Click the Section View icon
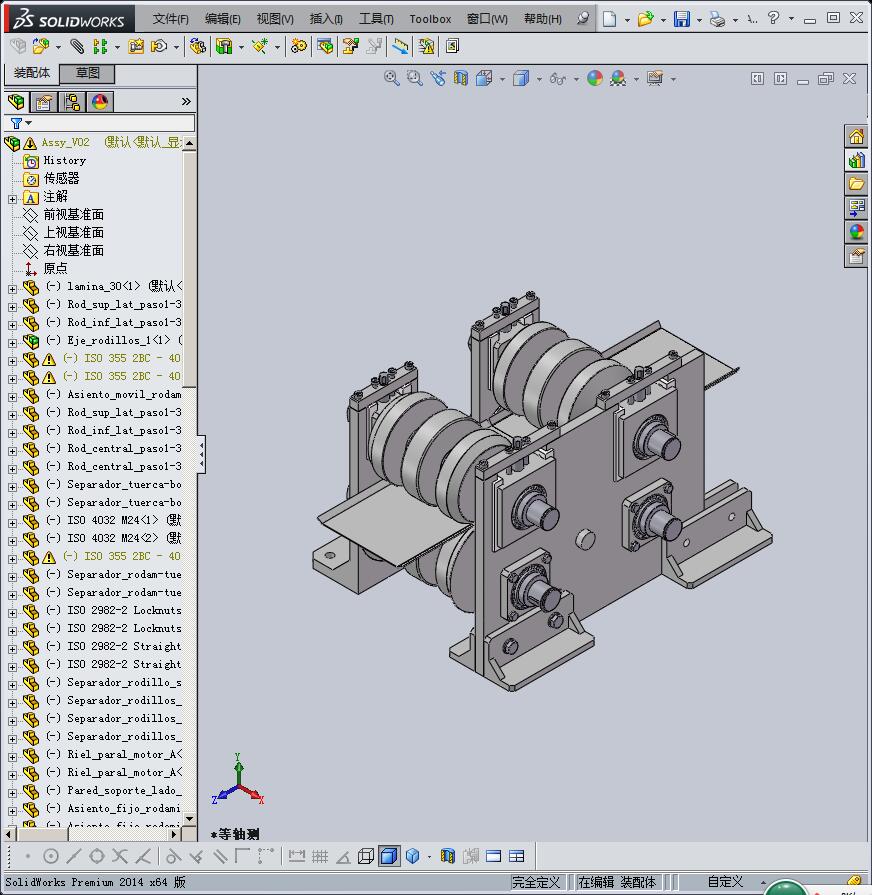 tap(461, 78)
